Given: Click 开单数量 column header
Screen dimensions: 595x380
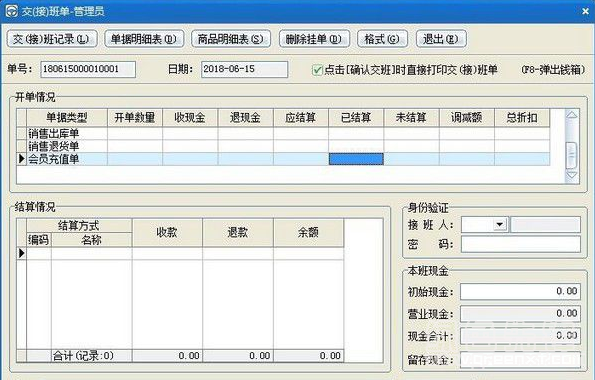Looking at the screenshot, I should click(135, 118).
